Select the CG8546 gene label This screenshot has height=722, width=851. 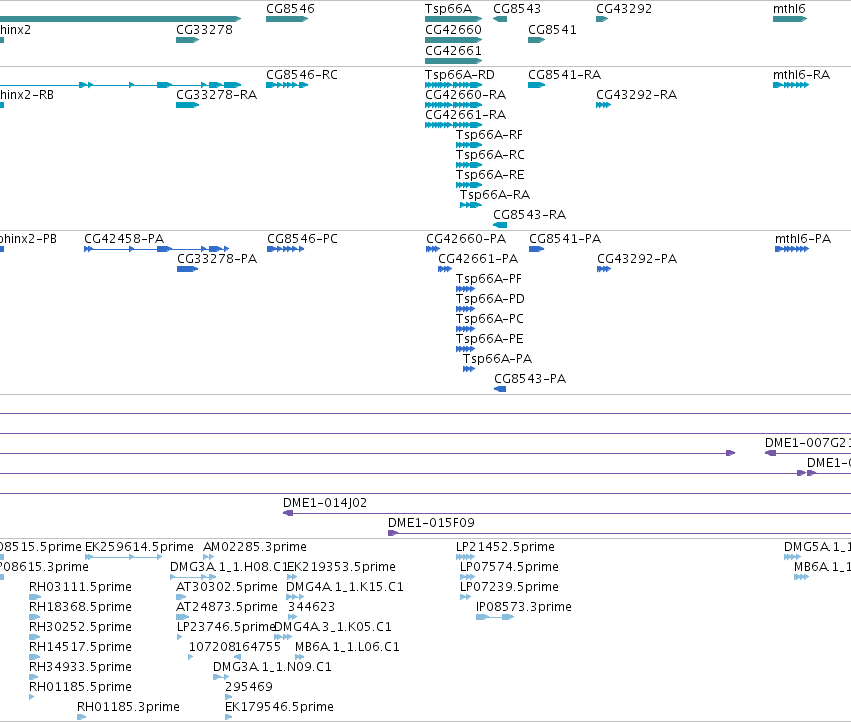[x=290, y=9]
